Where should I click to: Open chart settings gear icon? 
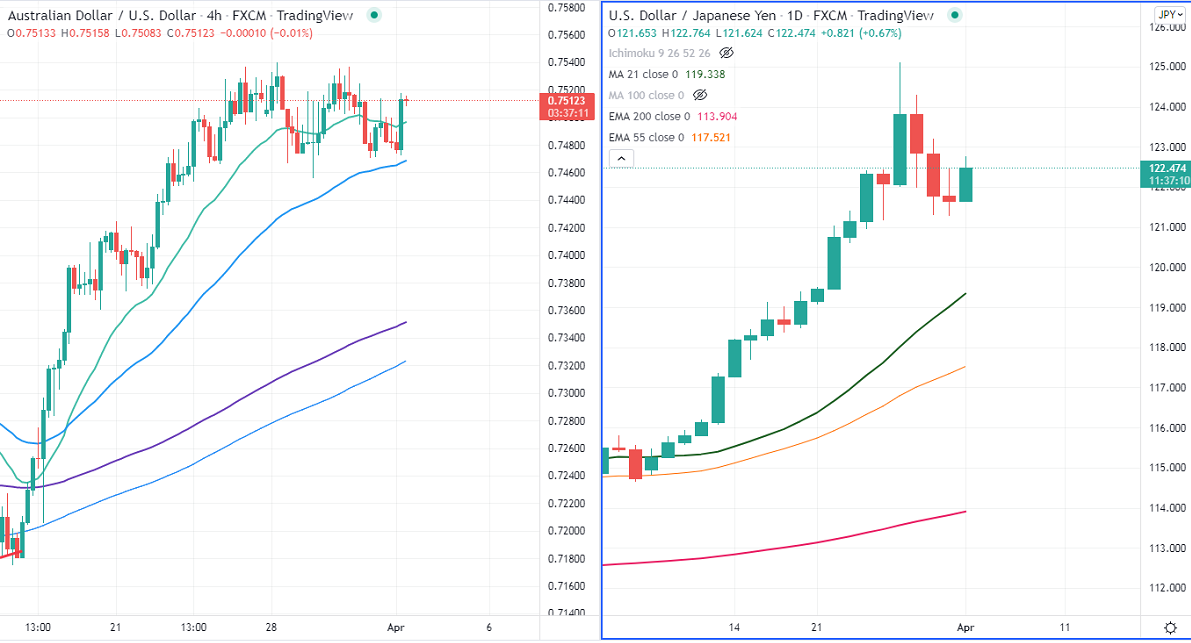[1170, 627]
